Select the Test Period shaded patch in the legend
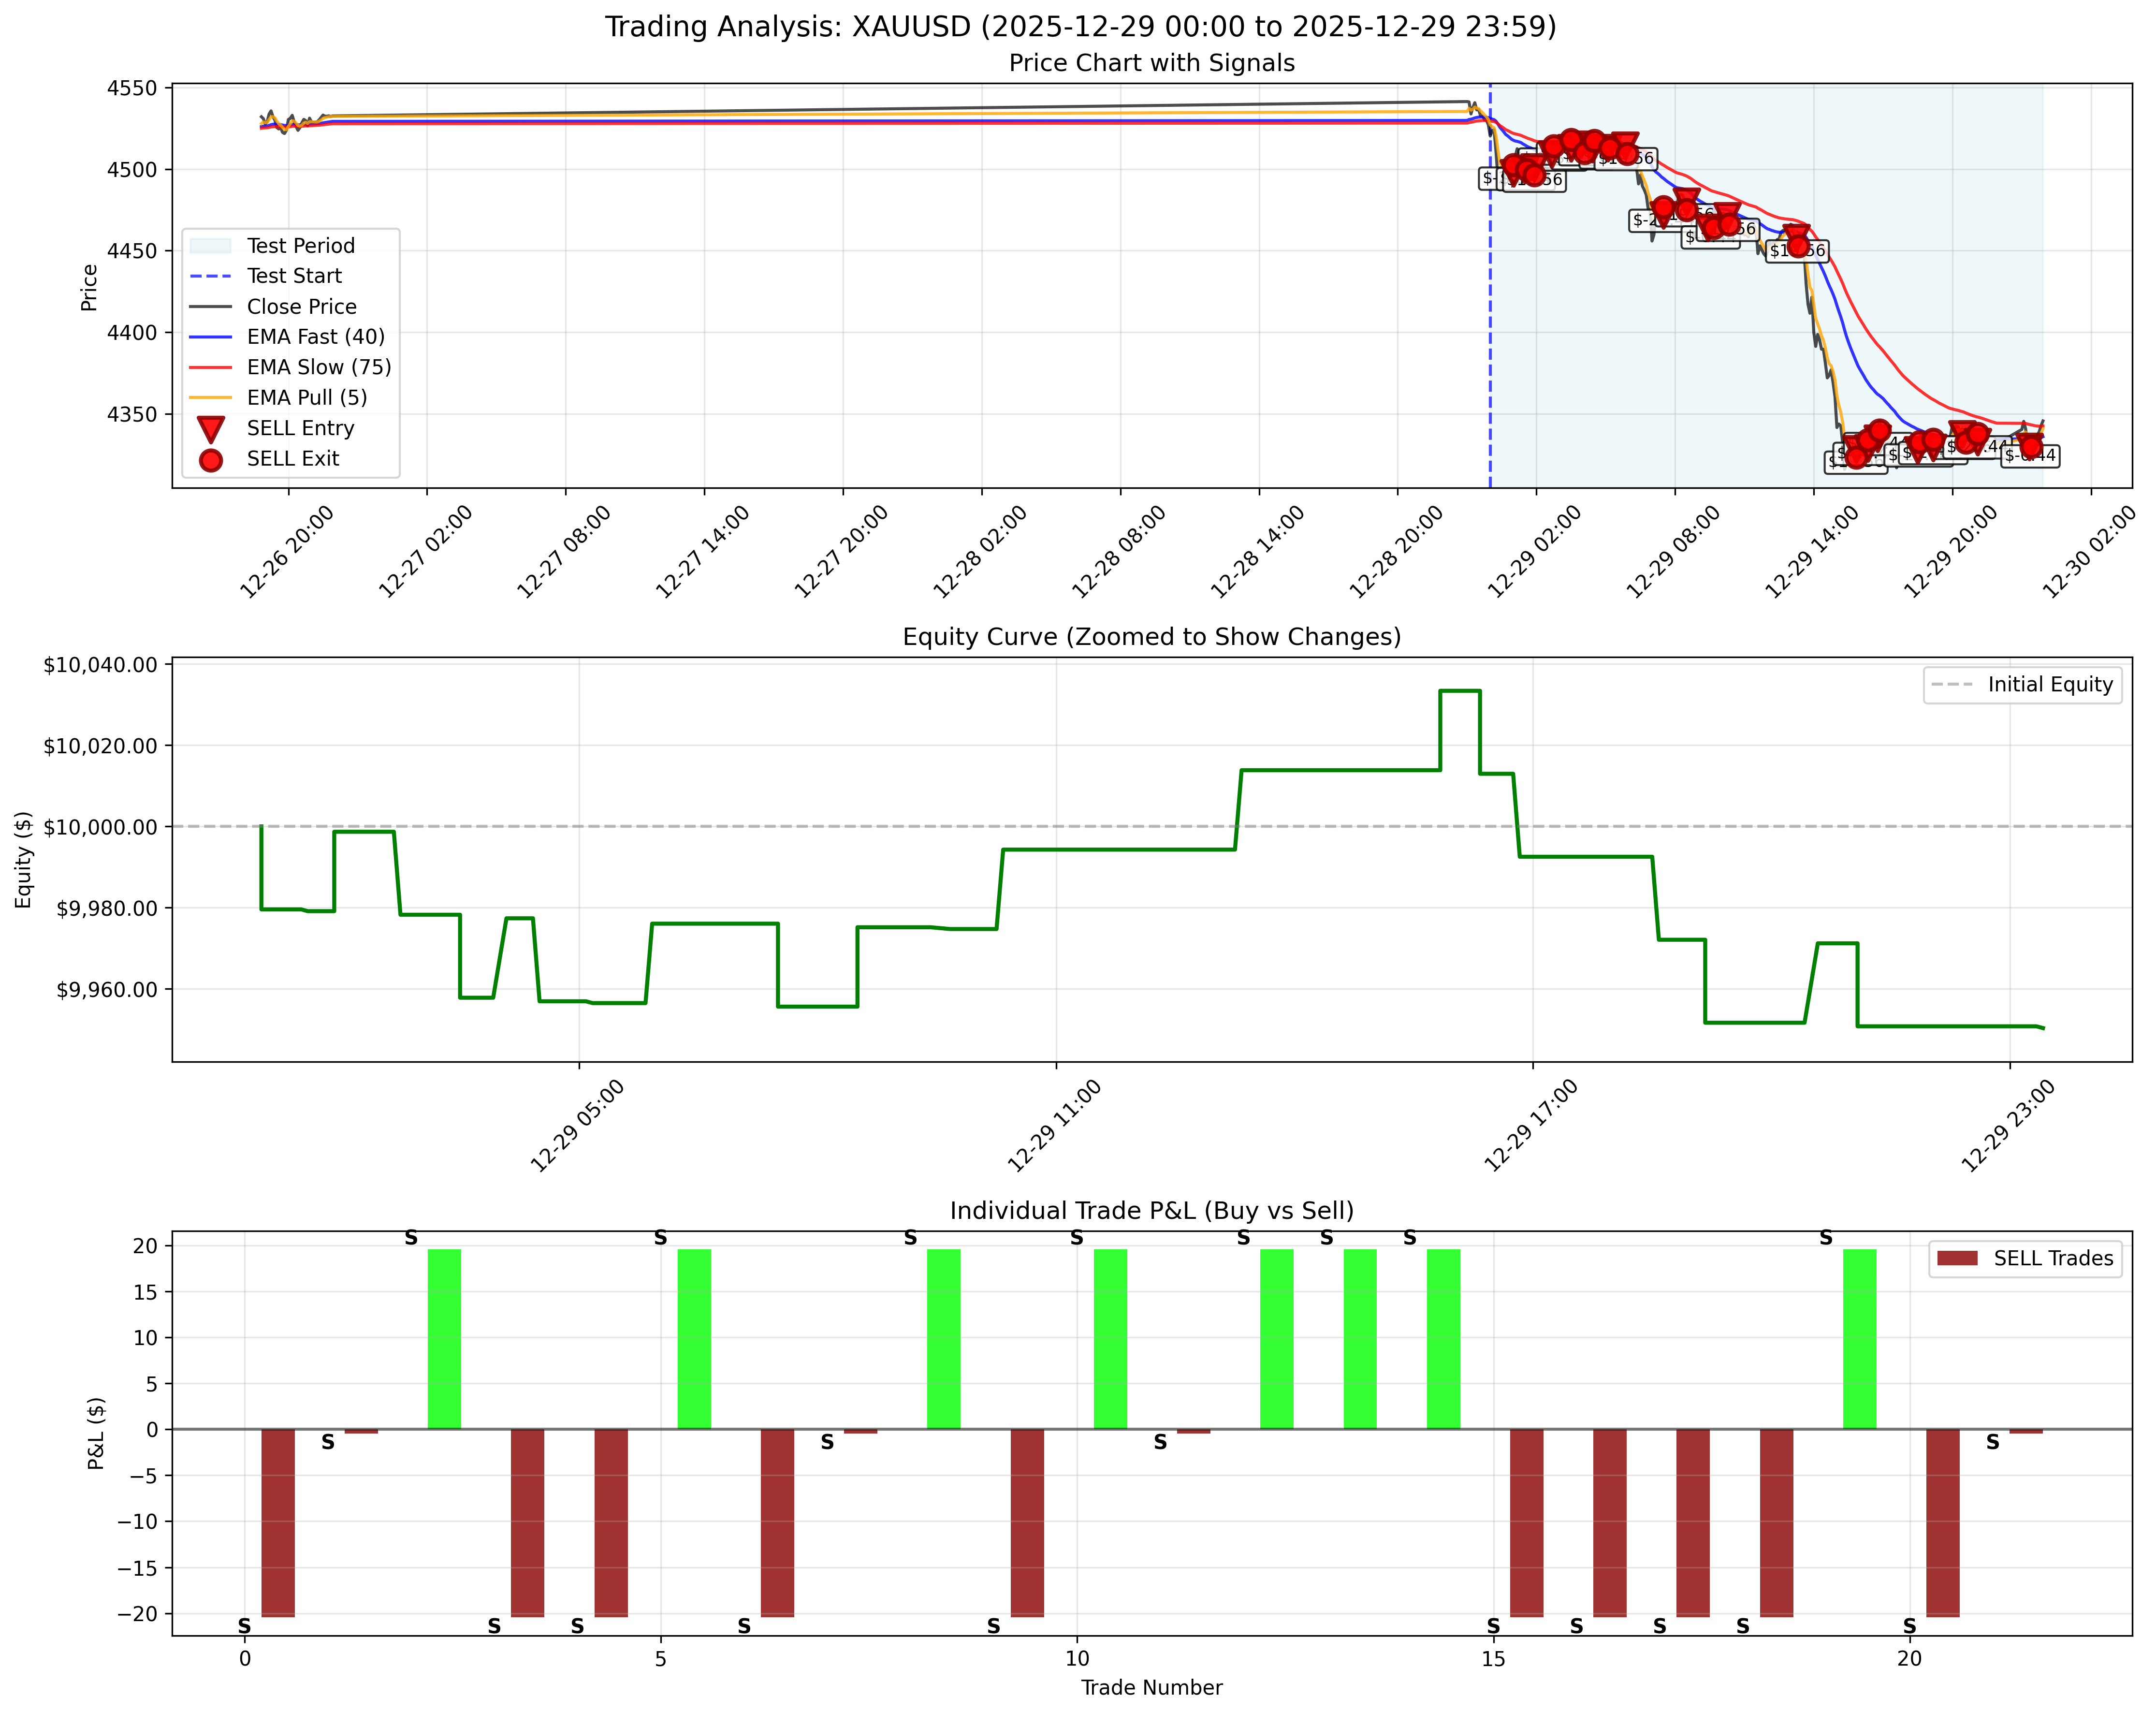Image resolution: width=2156 pixels, height=1713 pixels. (211, 245)
